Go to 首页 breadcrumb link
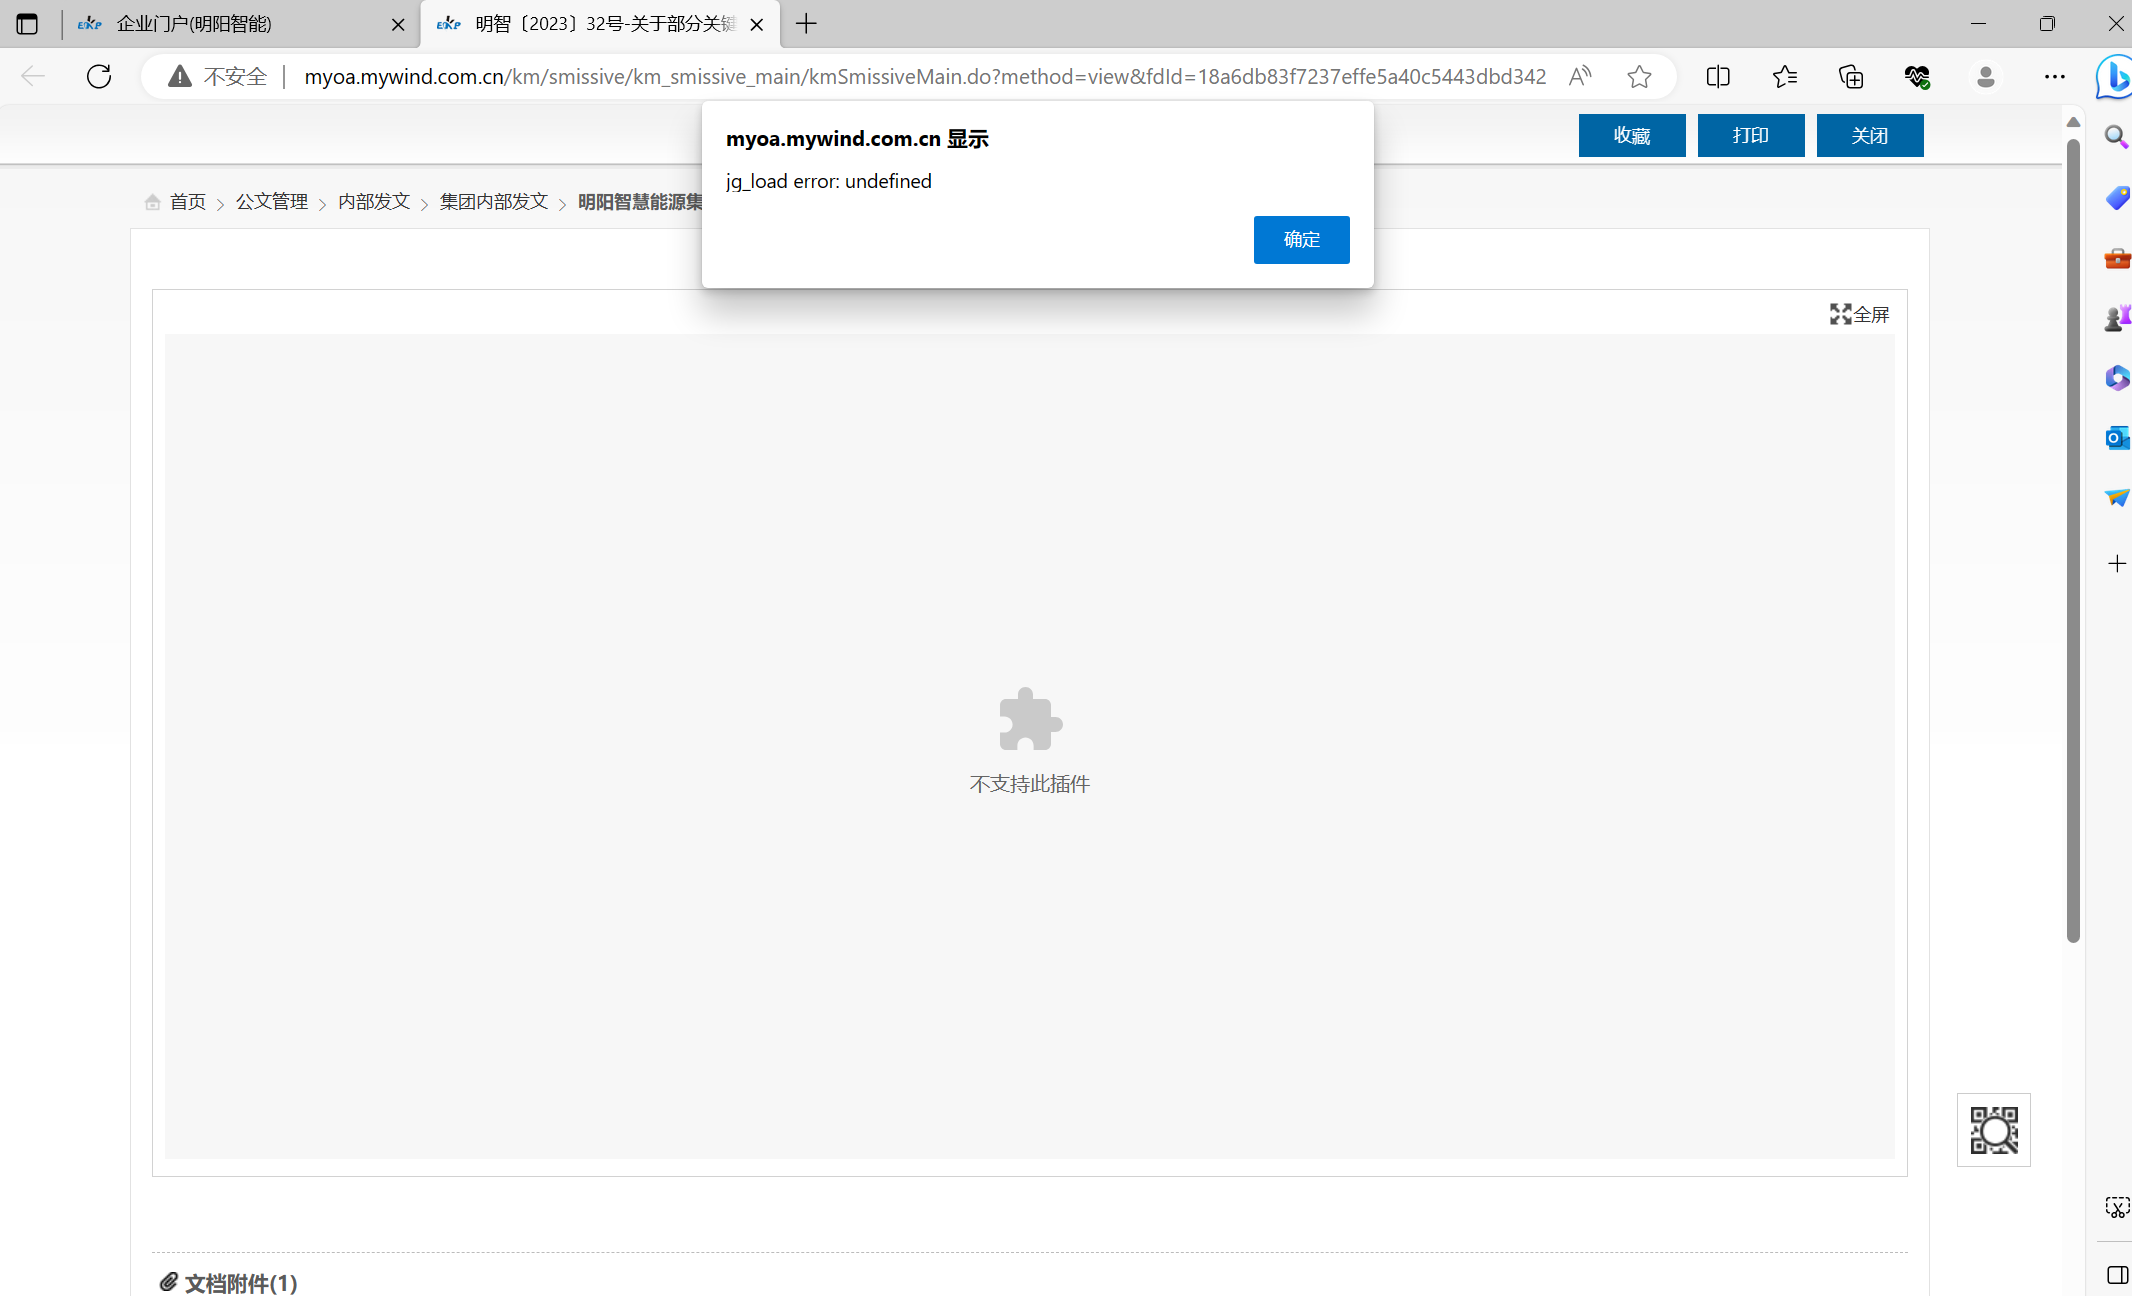This screenshot has height=1296, width=2132. [187, 202]
